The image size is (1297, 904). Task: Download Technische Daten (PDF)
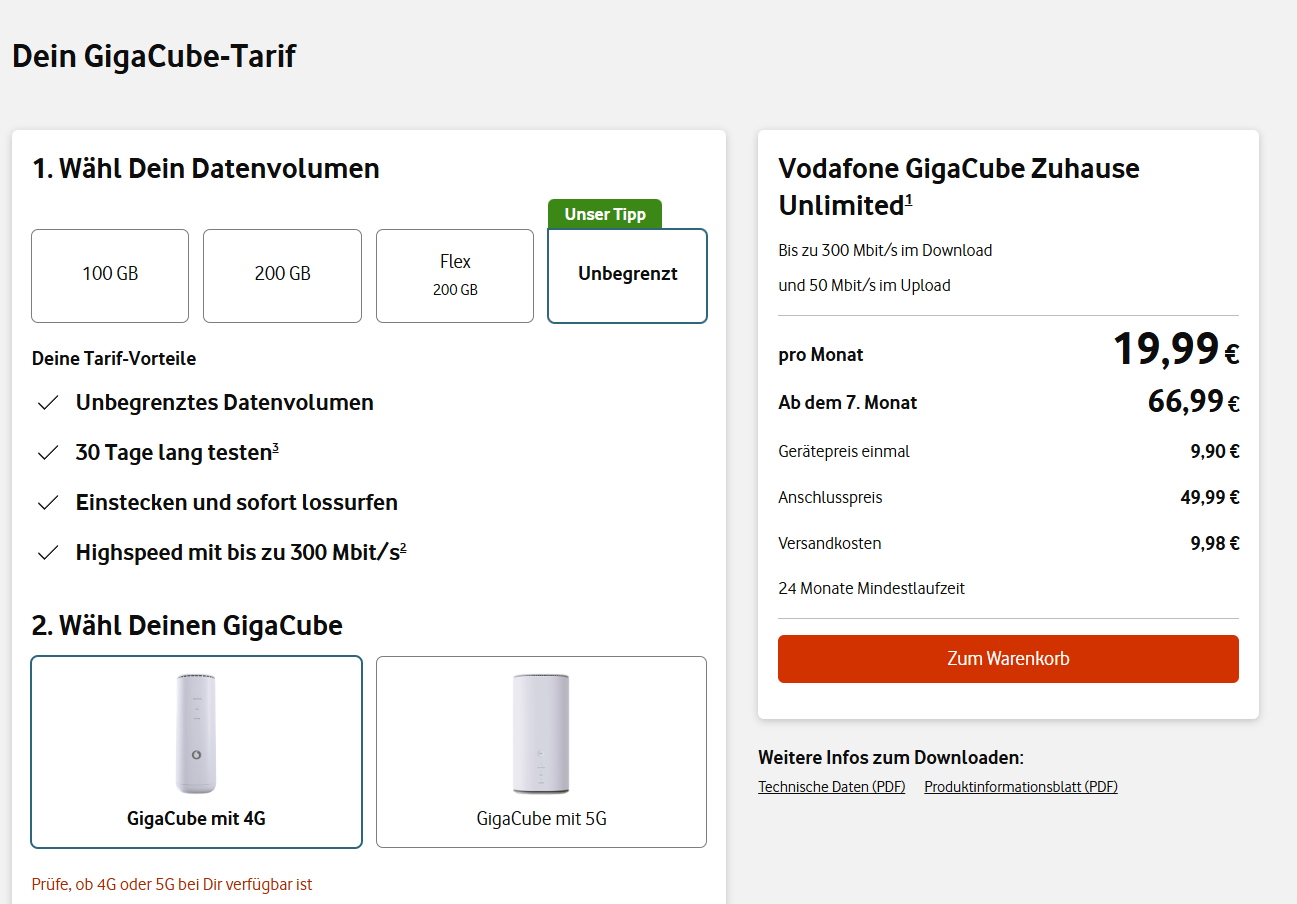click(831, 787)
